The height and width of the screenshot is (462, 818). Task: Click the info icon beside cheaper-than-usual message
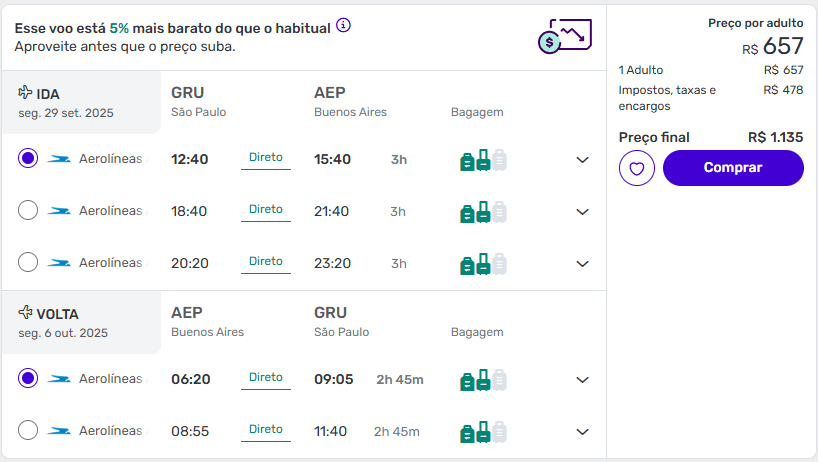tap(343, 25)
